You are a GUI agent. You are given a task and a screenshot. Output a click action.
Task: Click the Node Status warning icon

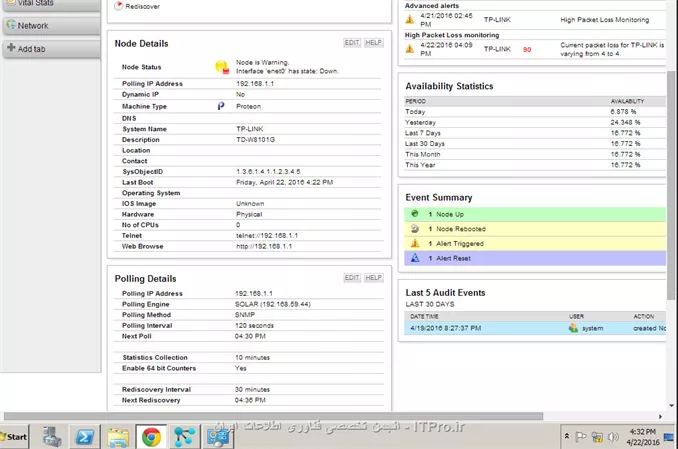(222, 67)
